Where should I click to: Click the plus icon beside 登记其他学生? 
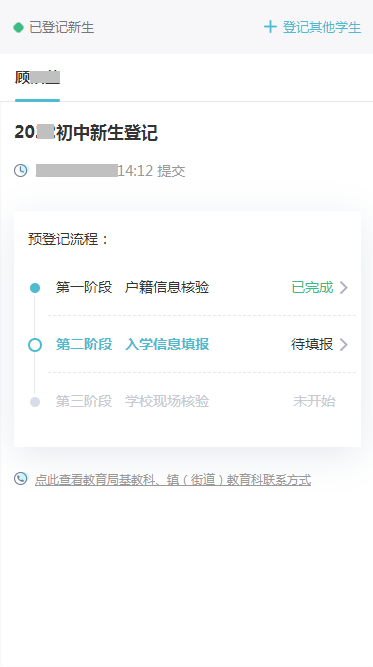(x=270, y=27)
